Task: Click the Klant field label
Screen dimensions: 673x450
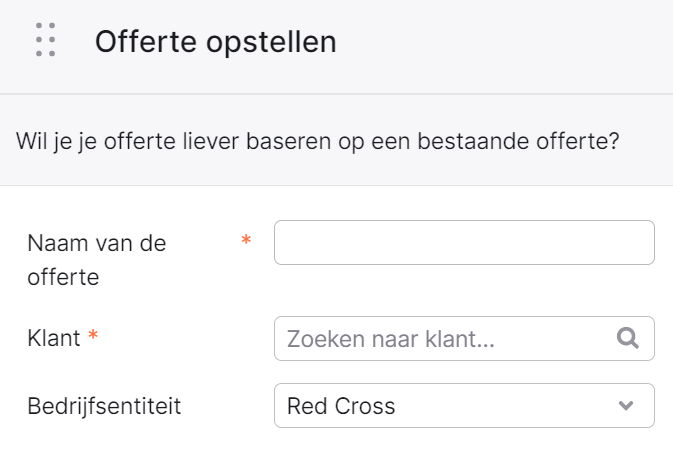Action: (54, 338)
